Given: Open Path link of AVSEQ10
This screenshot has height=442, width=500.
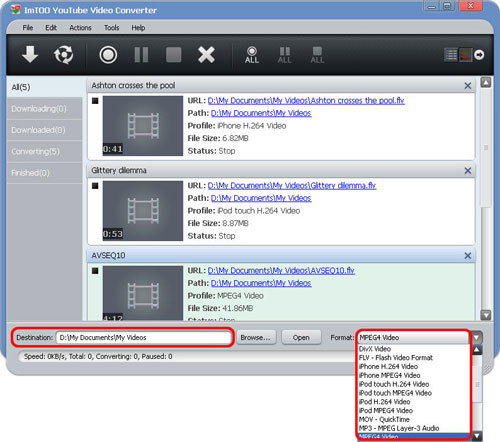Looking at the screenshot, I should tap(261, 283).
